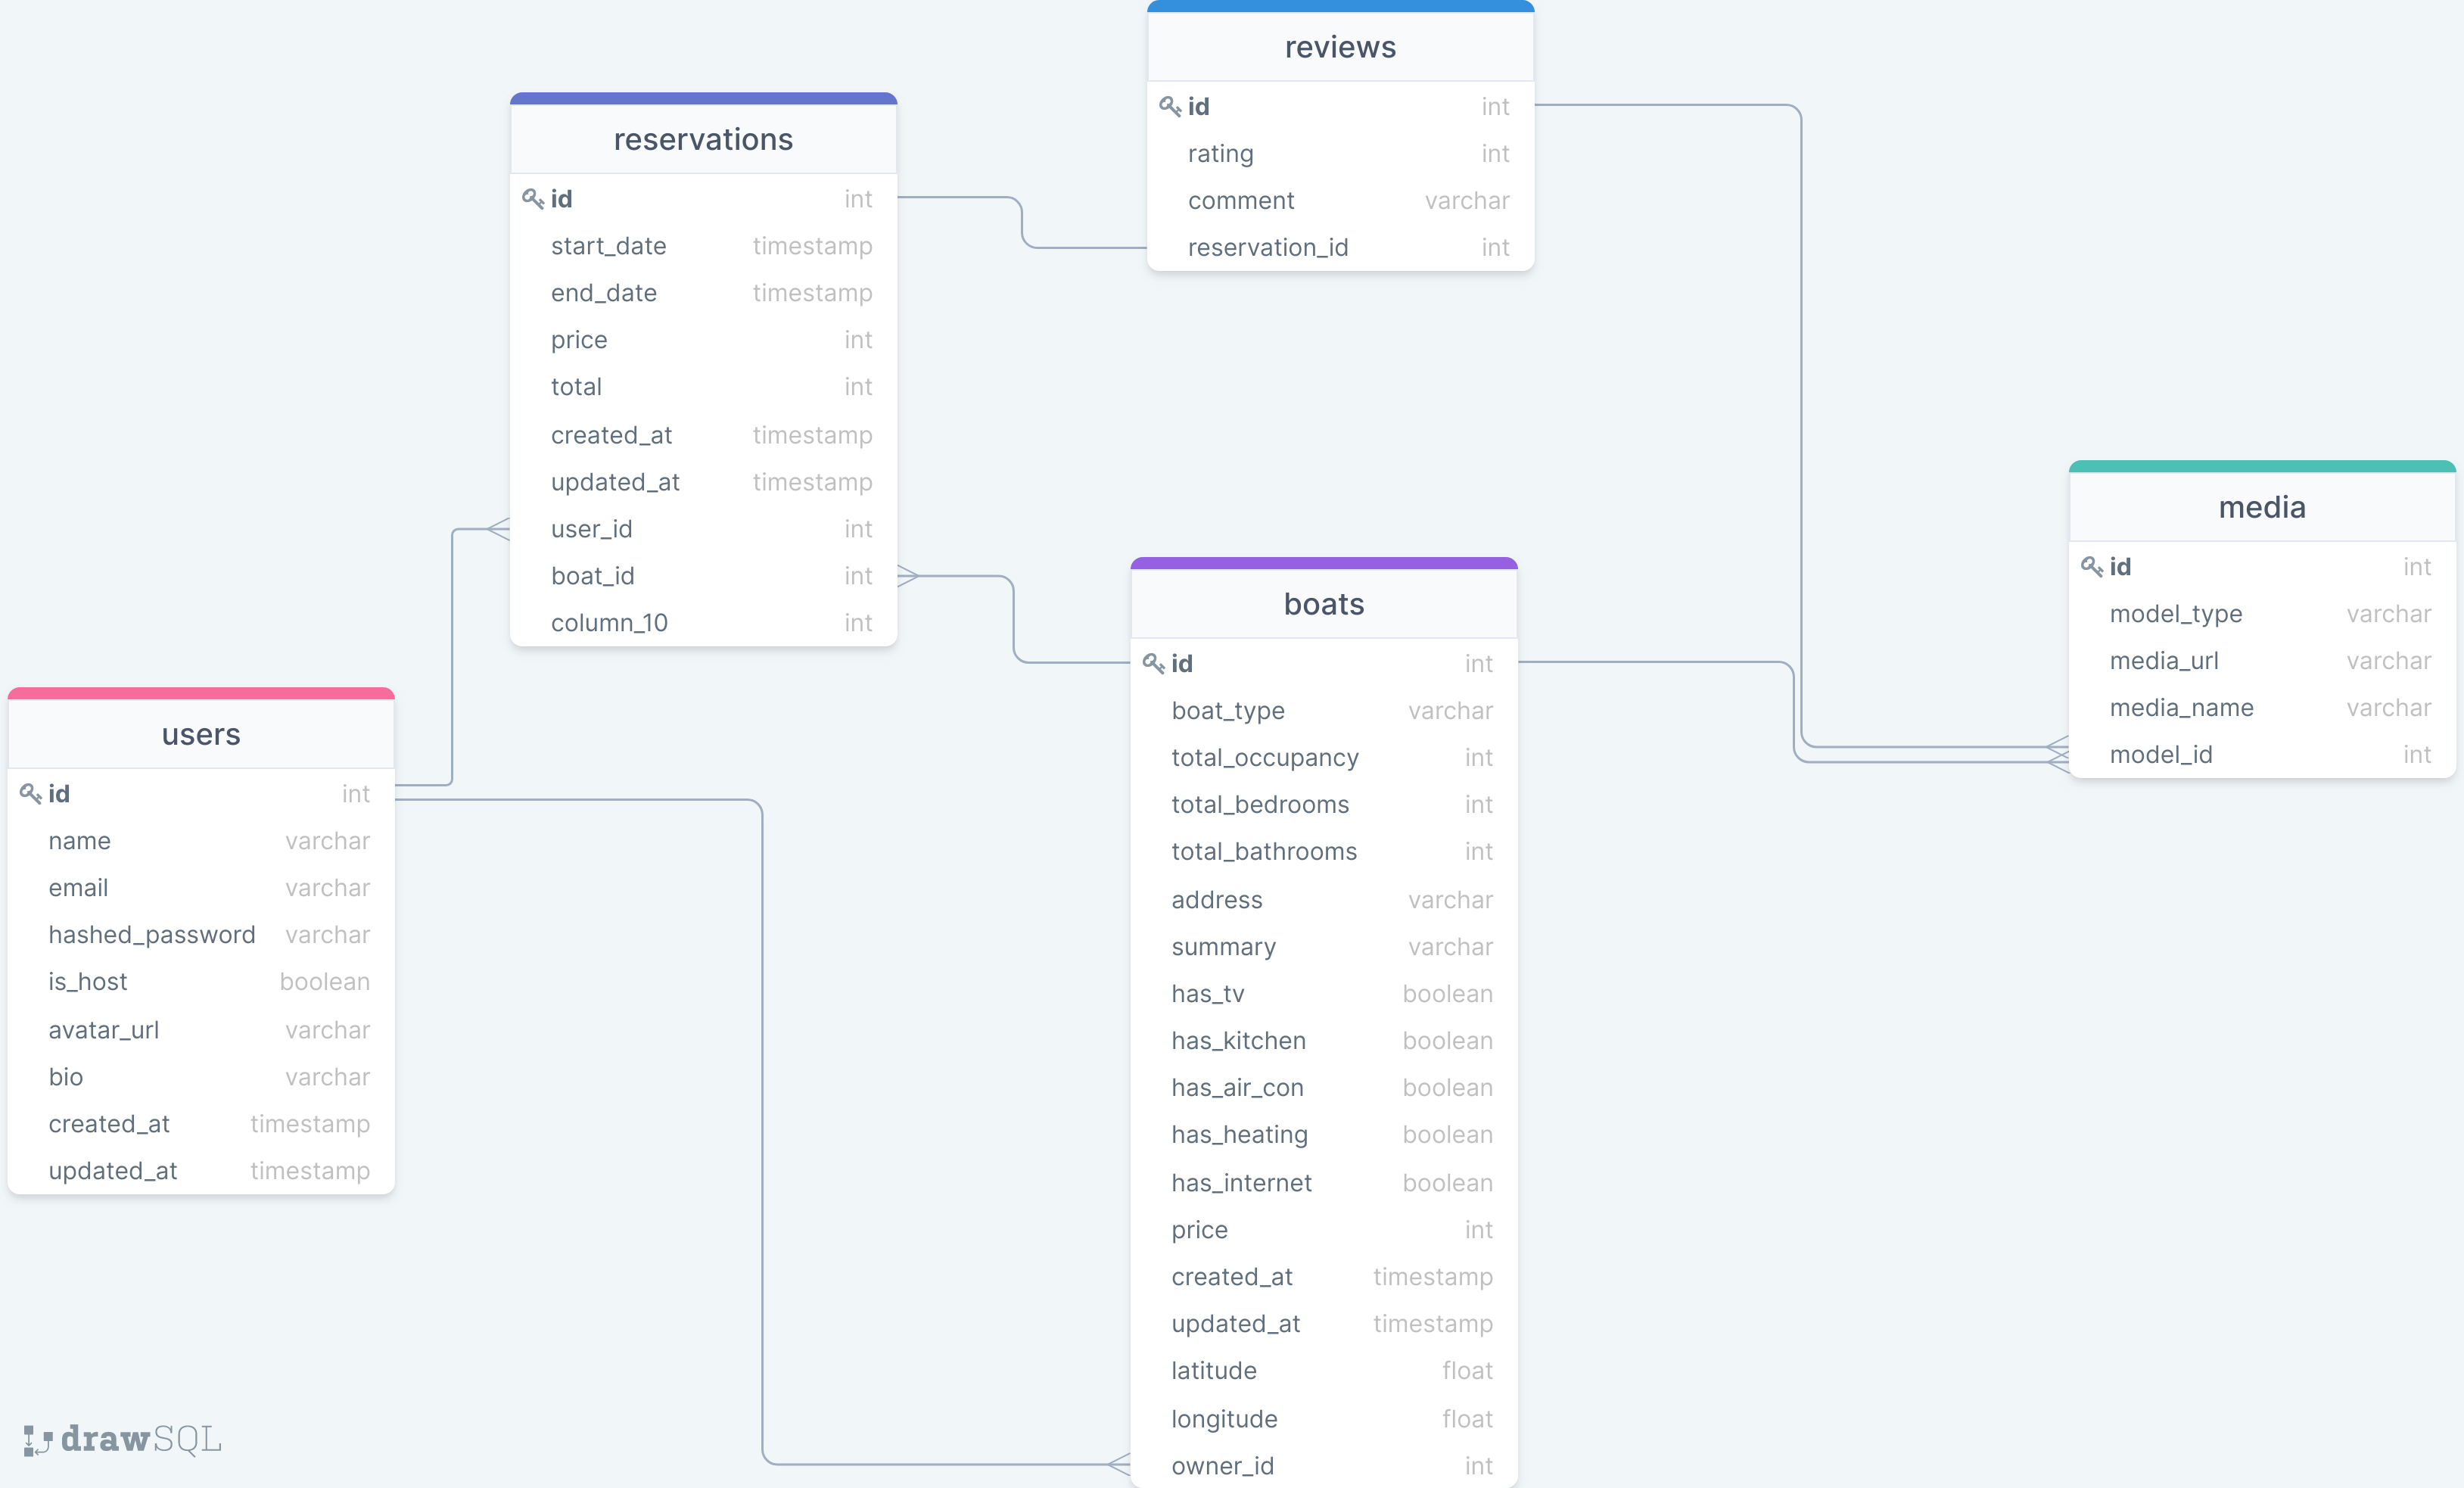Click the has_air_con column in boats
This screenshot has height=1488, width=2464.
click(x=1237, y=1088)
